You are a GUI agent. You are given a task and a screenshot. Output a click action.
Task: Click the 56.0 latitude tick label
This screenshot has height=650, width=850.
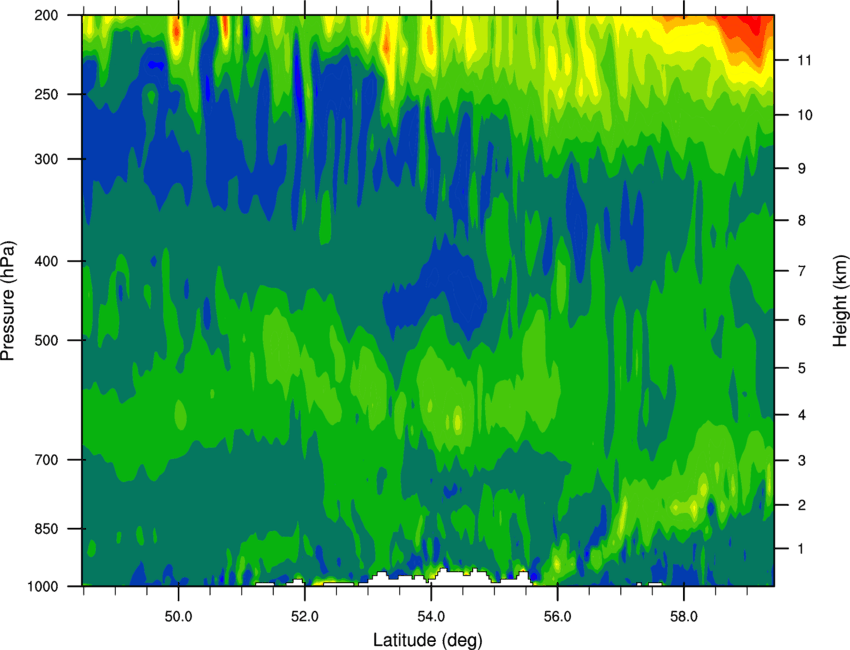558,617
